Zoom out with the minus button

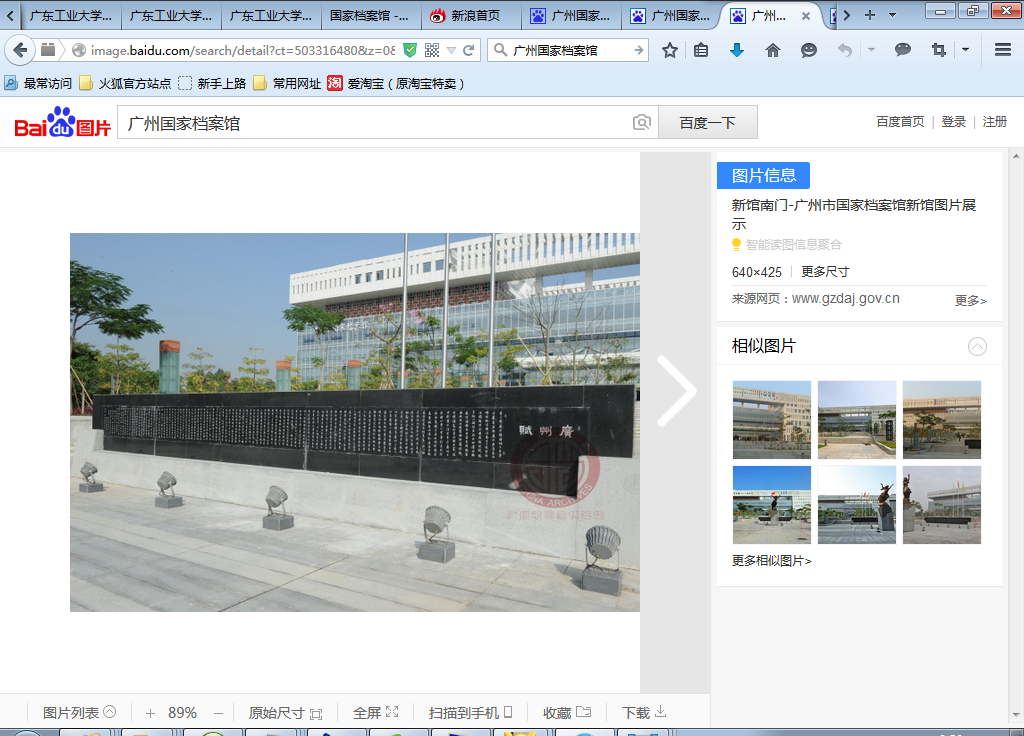click(x=218, y=713)
